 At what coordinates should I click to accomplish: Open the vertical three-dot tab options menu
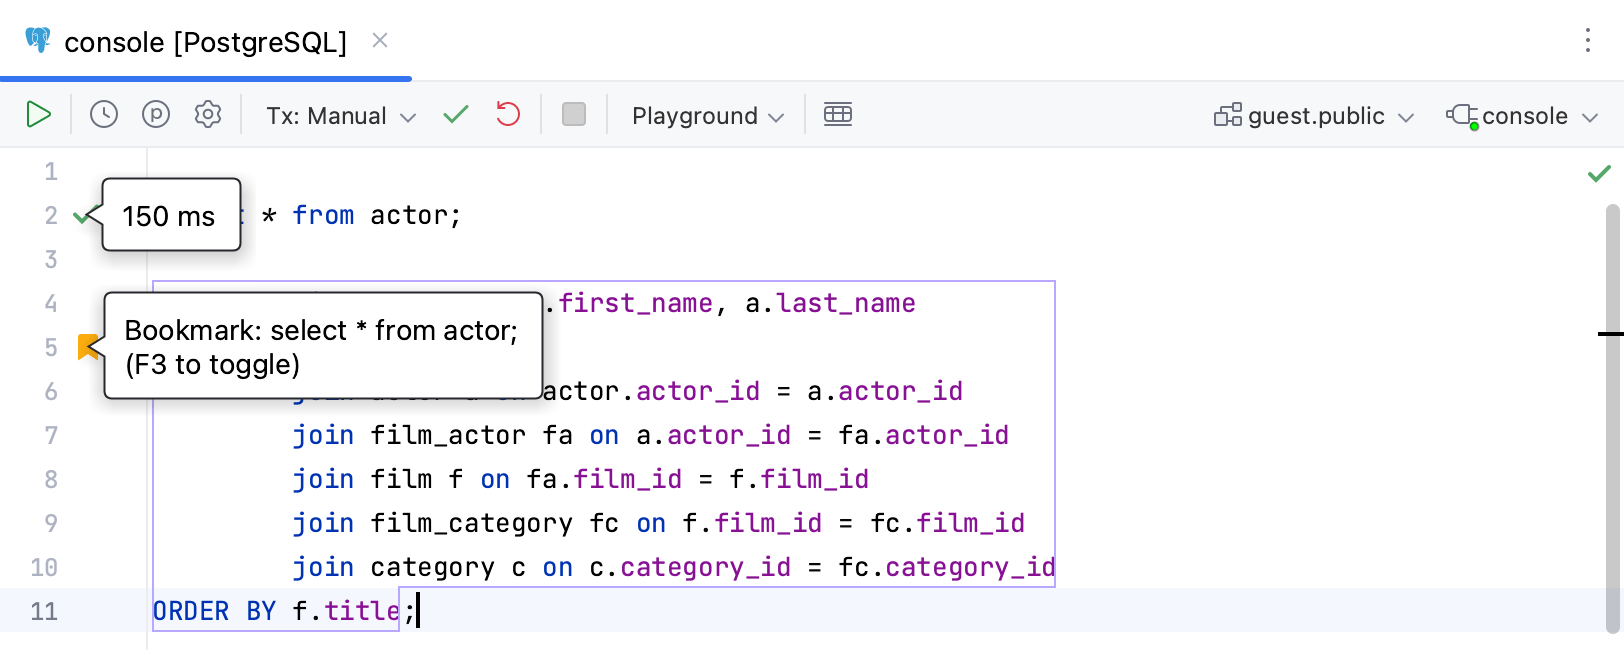1587,40
